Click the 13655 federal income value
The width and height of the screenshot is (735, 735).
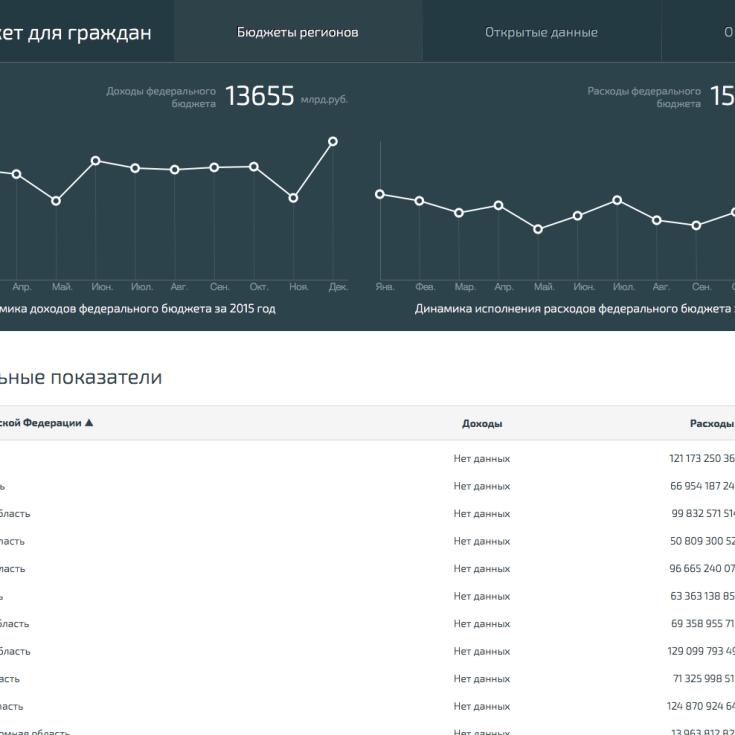tap(260, 96)
